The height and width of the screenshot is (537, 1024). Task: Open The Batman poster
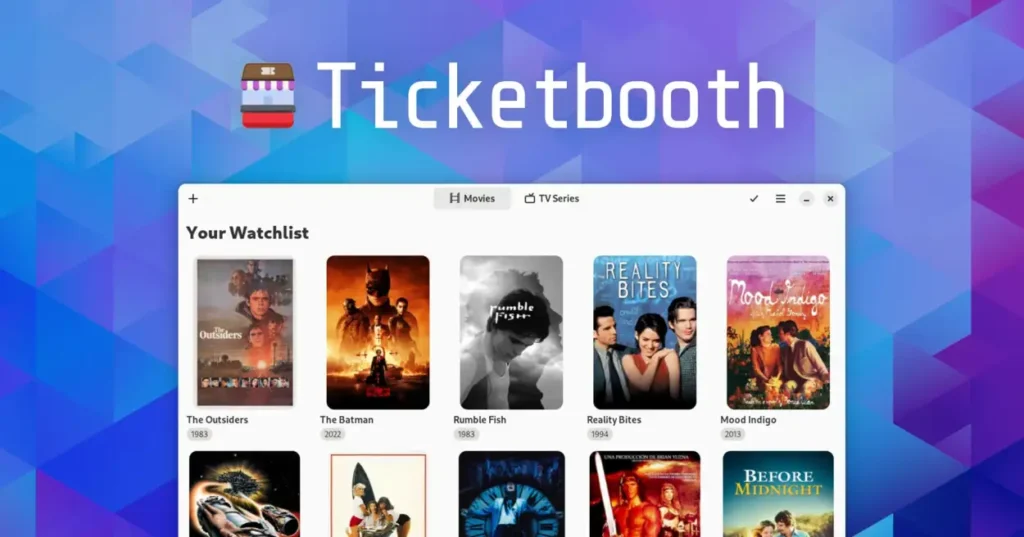378,332
